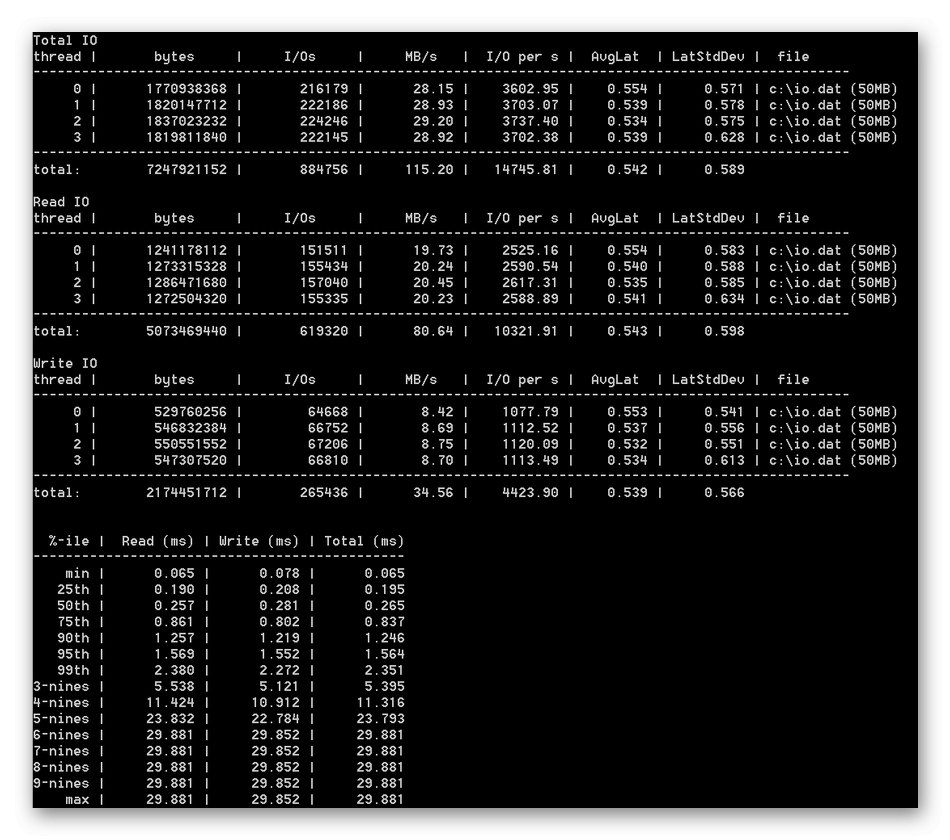
Task: Select the 'min' percentile row label
Action: click(77, 573)
